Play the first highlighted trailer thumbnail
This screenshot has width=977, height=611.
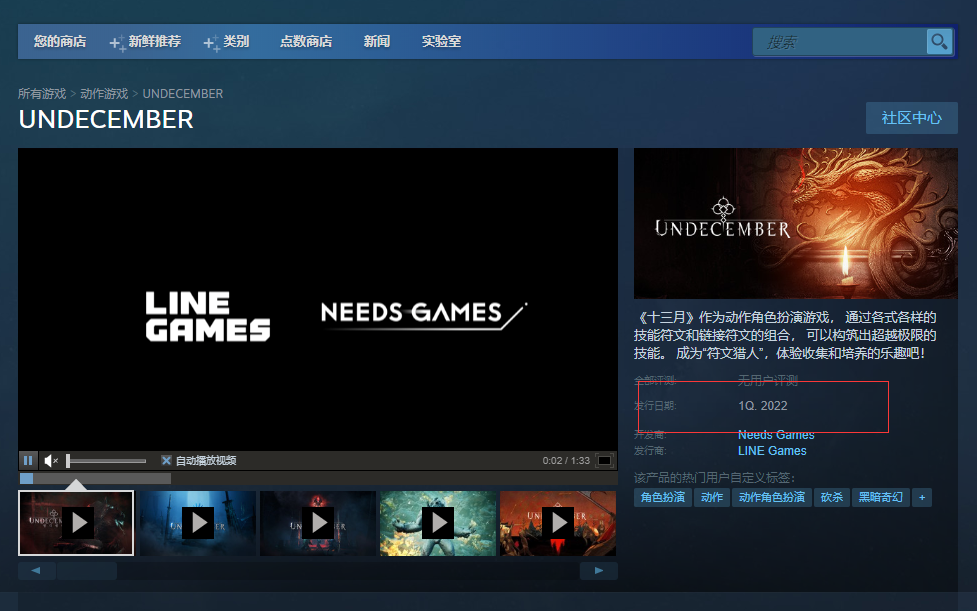pos(76,523)
